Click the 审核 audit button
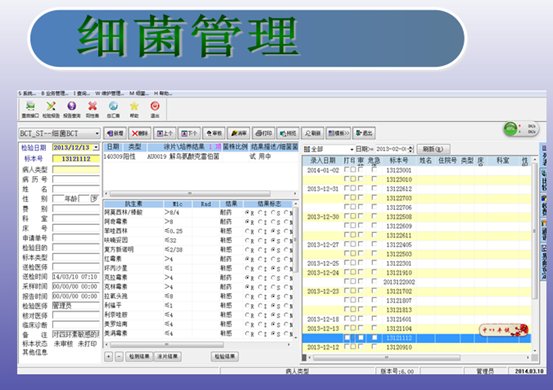The image size is (553, 390). point(214,133)
